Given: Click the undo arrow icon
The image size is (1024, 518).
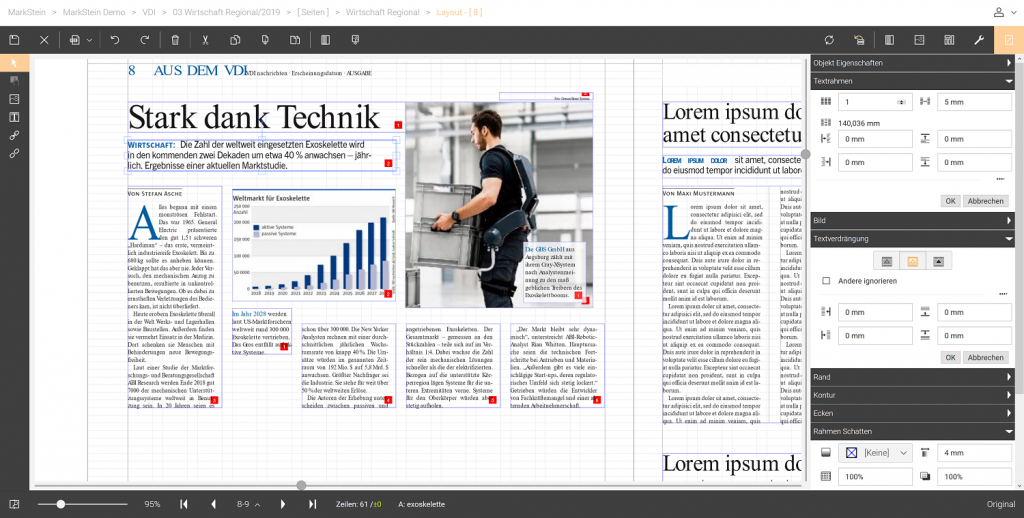Looking at the screenshot, I should click(115, 40).
